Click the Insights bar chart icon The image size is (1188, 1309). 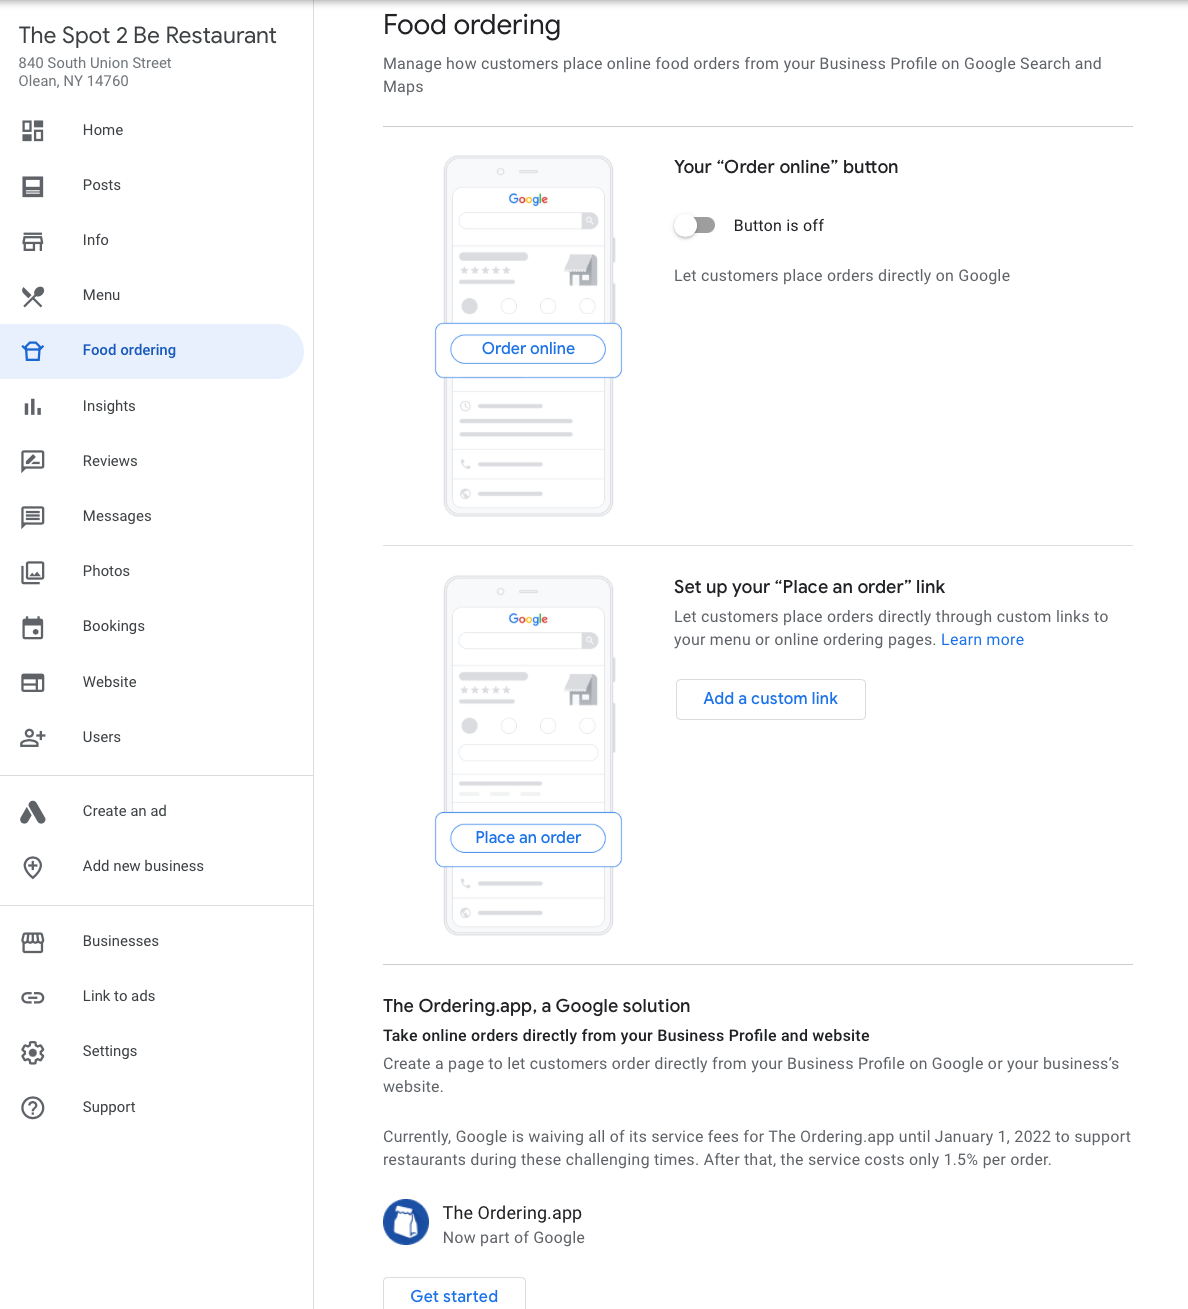point(33,407)
